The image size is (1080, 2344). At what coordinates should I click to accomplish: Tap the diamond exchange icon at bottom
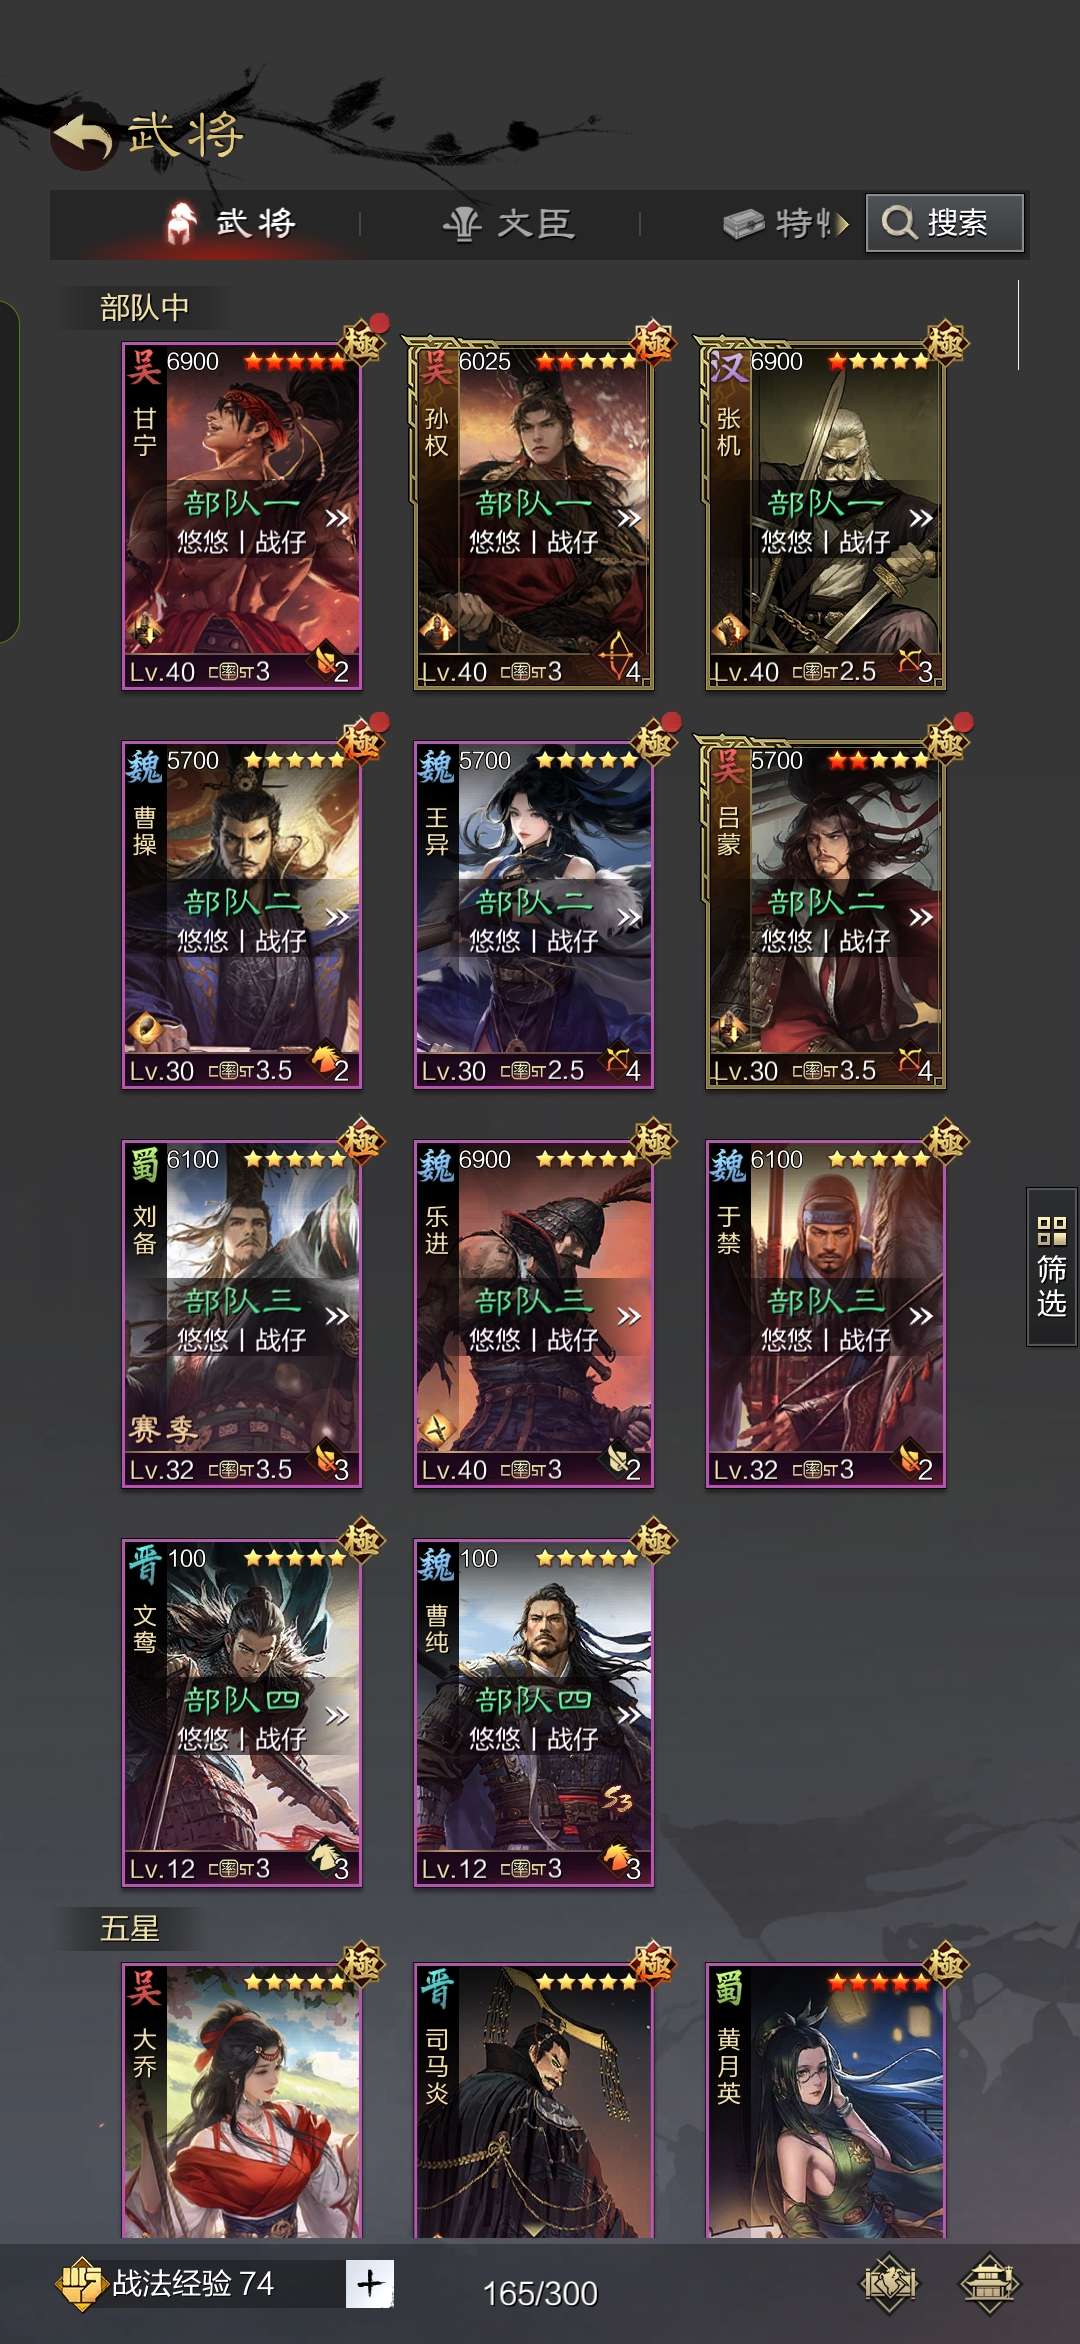point(889,2282)
